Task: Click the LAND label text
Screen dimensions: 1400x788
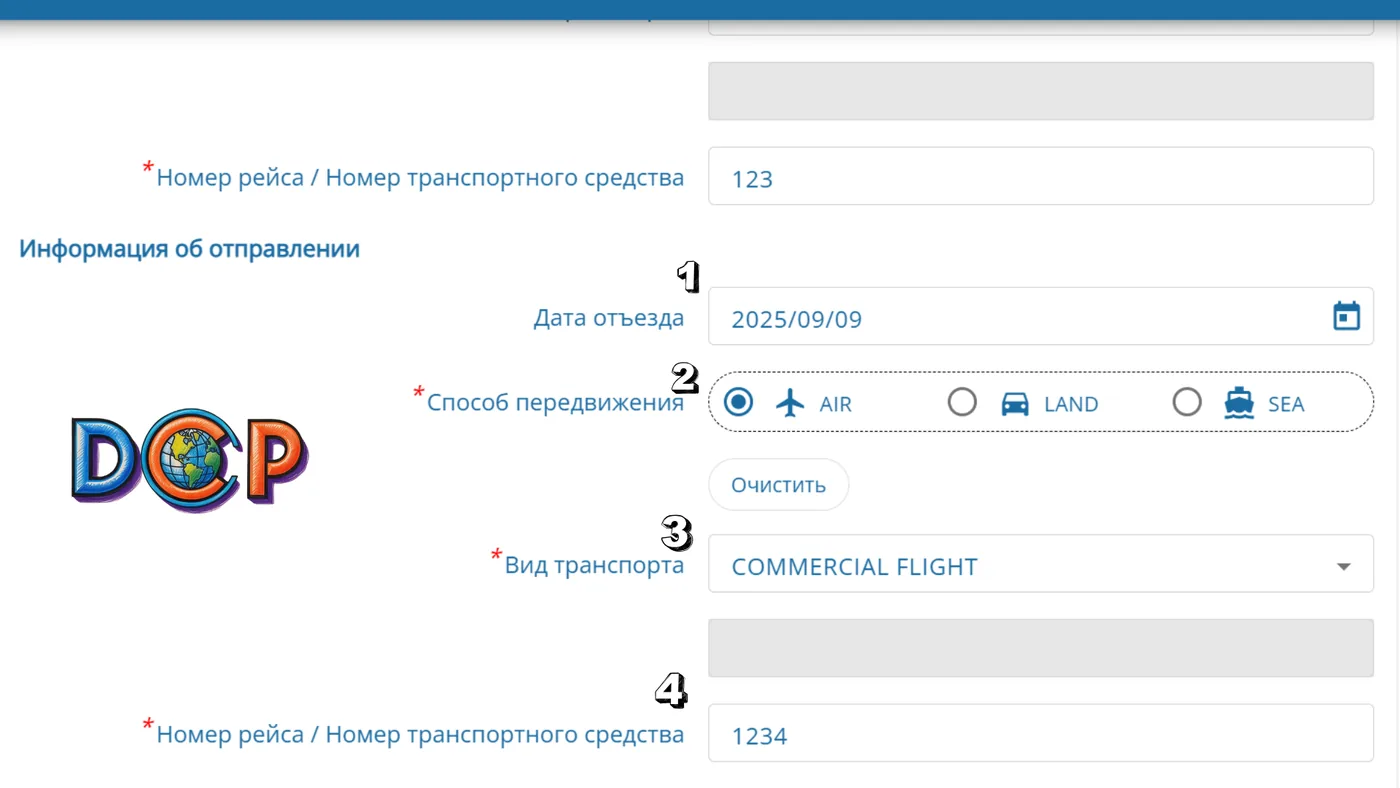Action: [1071, 404]
